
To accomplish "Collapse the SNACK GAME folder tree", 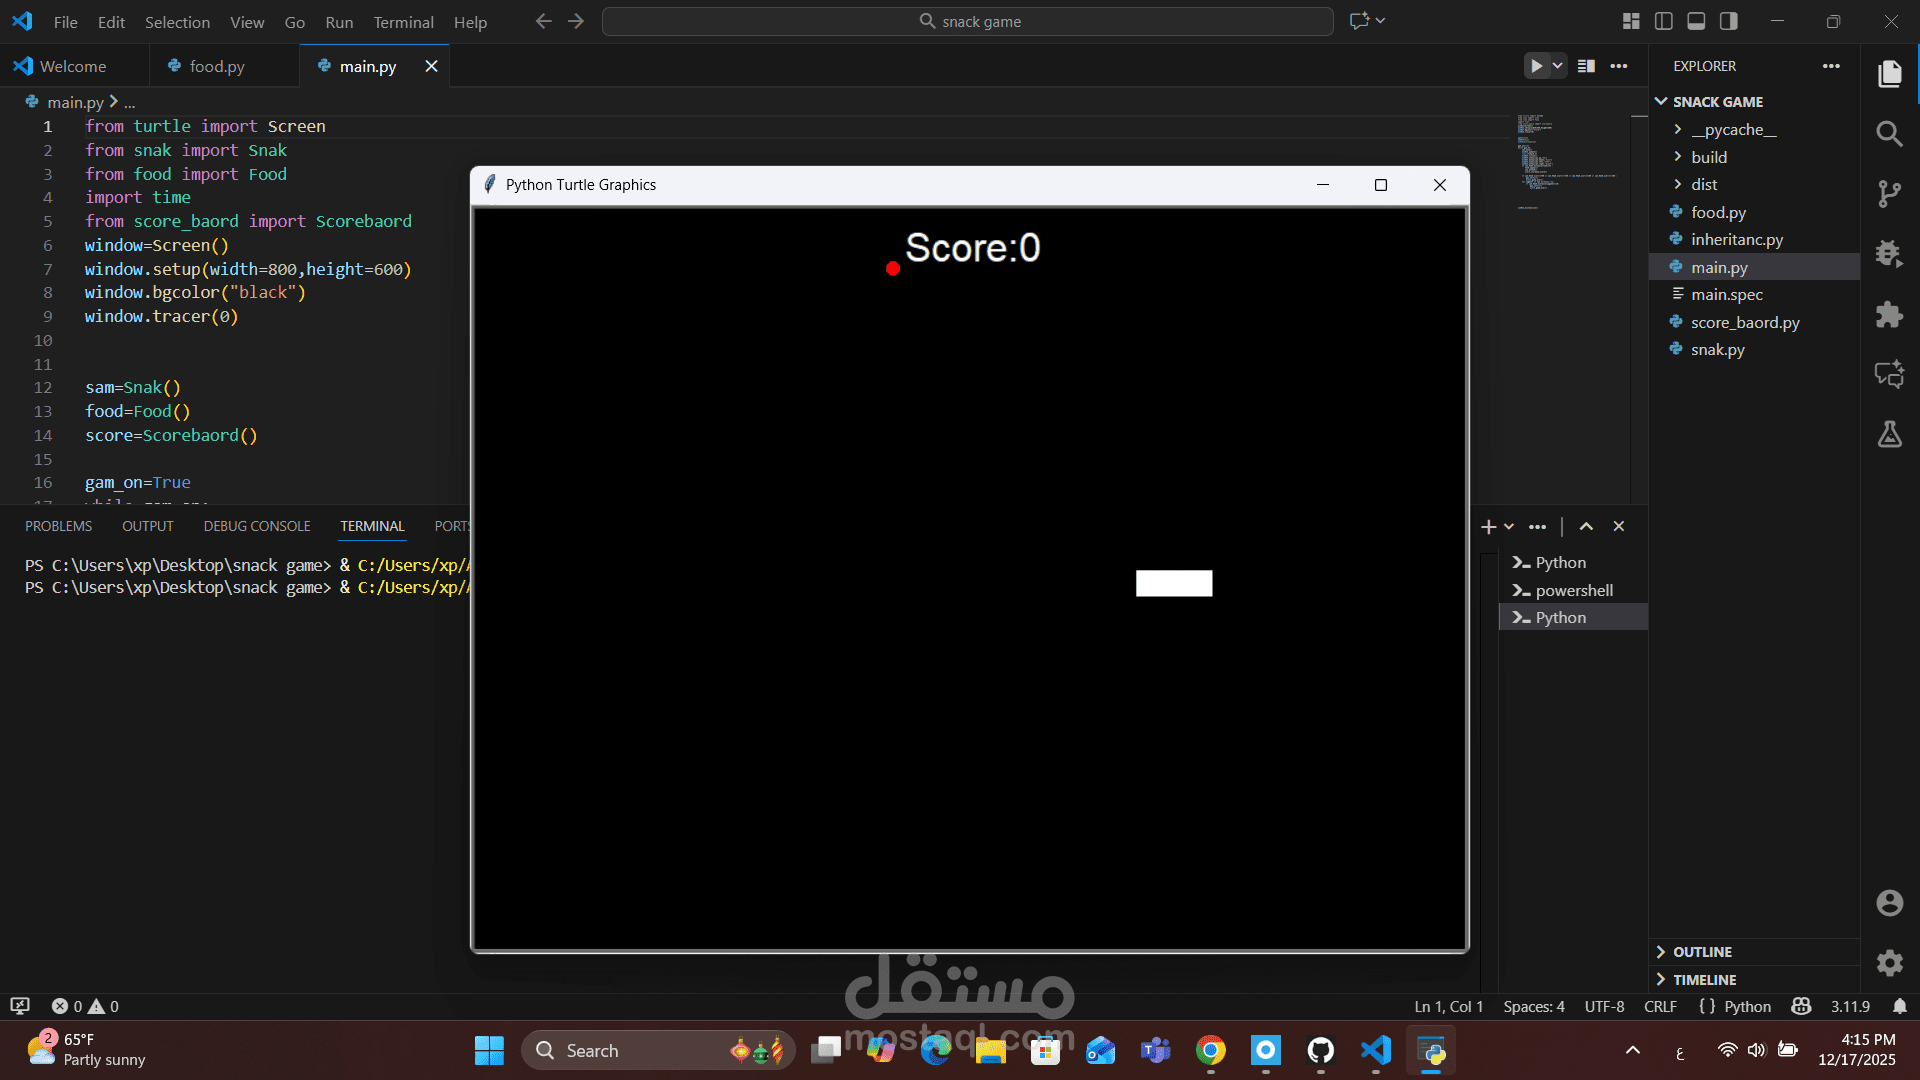I will click(1663, 101).
